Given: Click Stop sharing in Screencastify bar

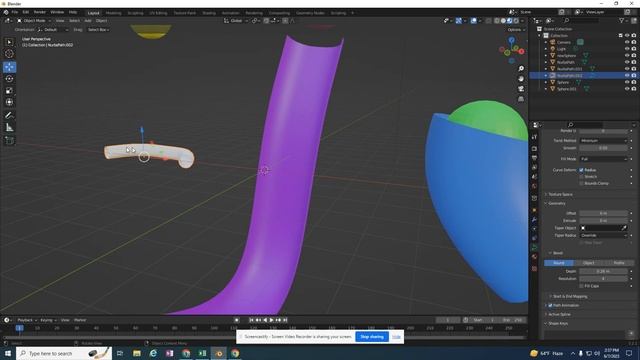Looking at the screenshot, I should (x=372, y=337).
